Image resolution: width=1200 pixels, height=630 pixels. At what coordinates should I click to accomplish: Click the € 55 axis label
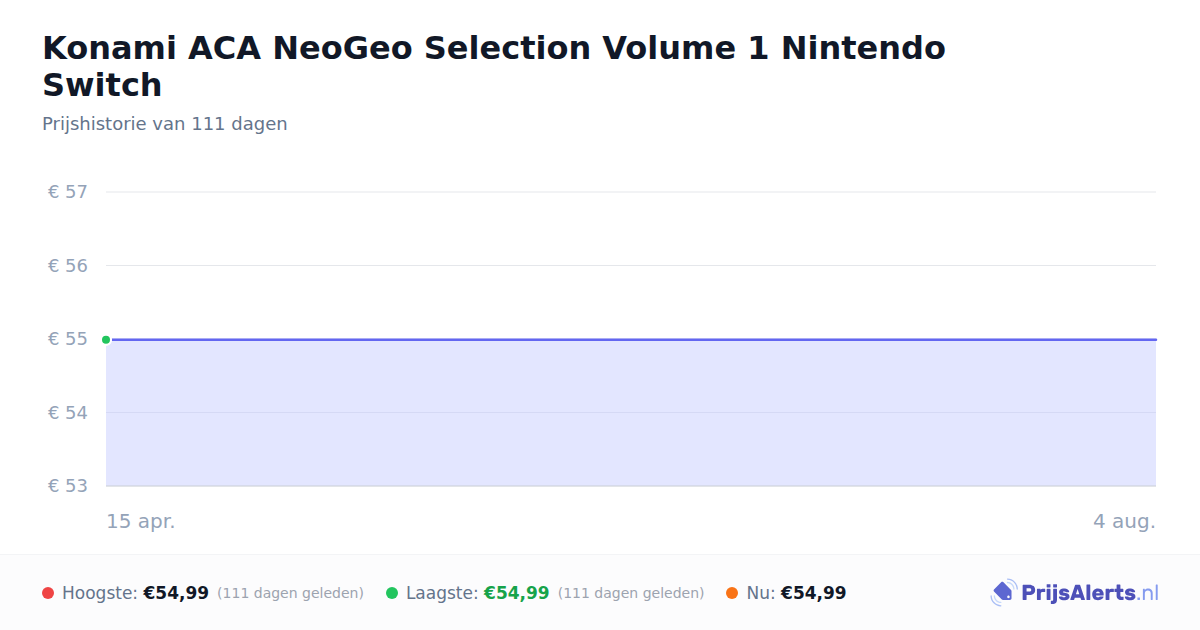coord(68,339)
